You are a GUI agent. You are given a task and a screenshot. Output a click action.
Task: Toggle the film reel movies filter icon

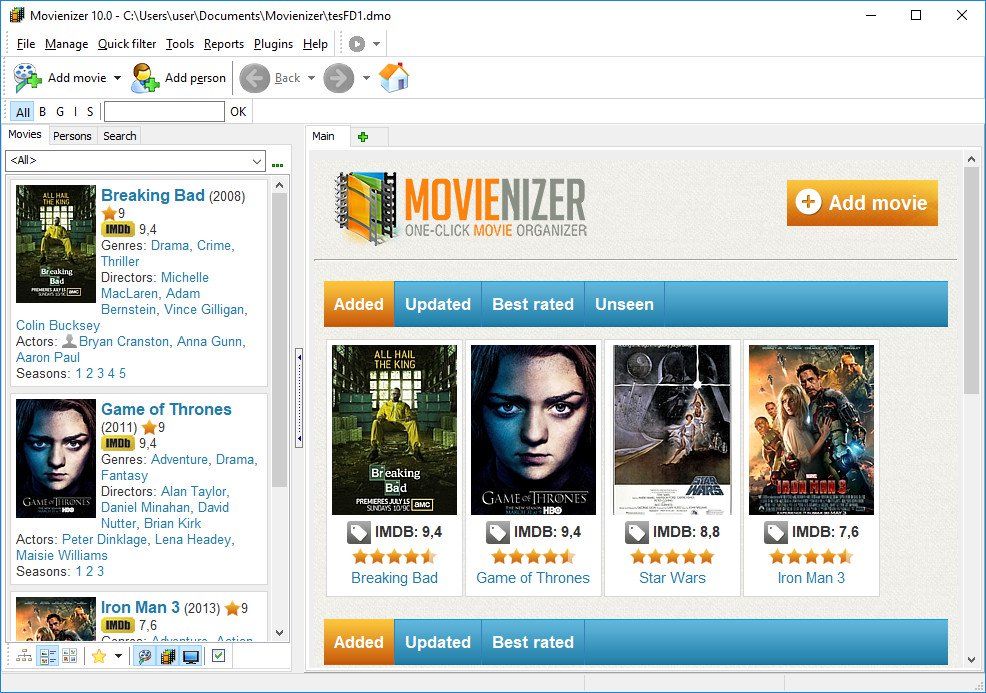pos(145,657)
